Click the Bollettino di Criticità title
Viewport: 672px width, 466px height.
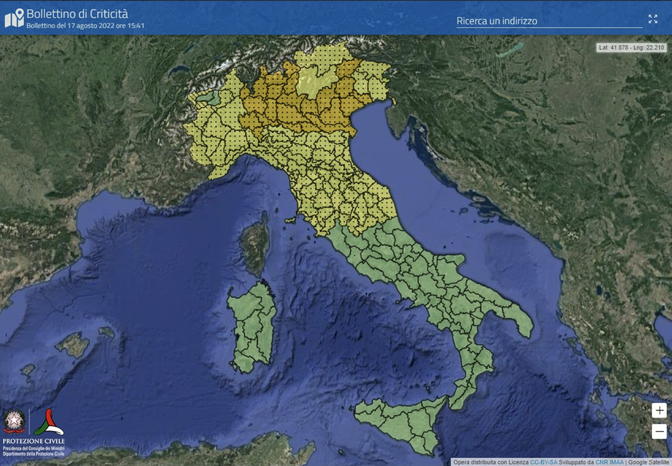coord(77,13)
